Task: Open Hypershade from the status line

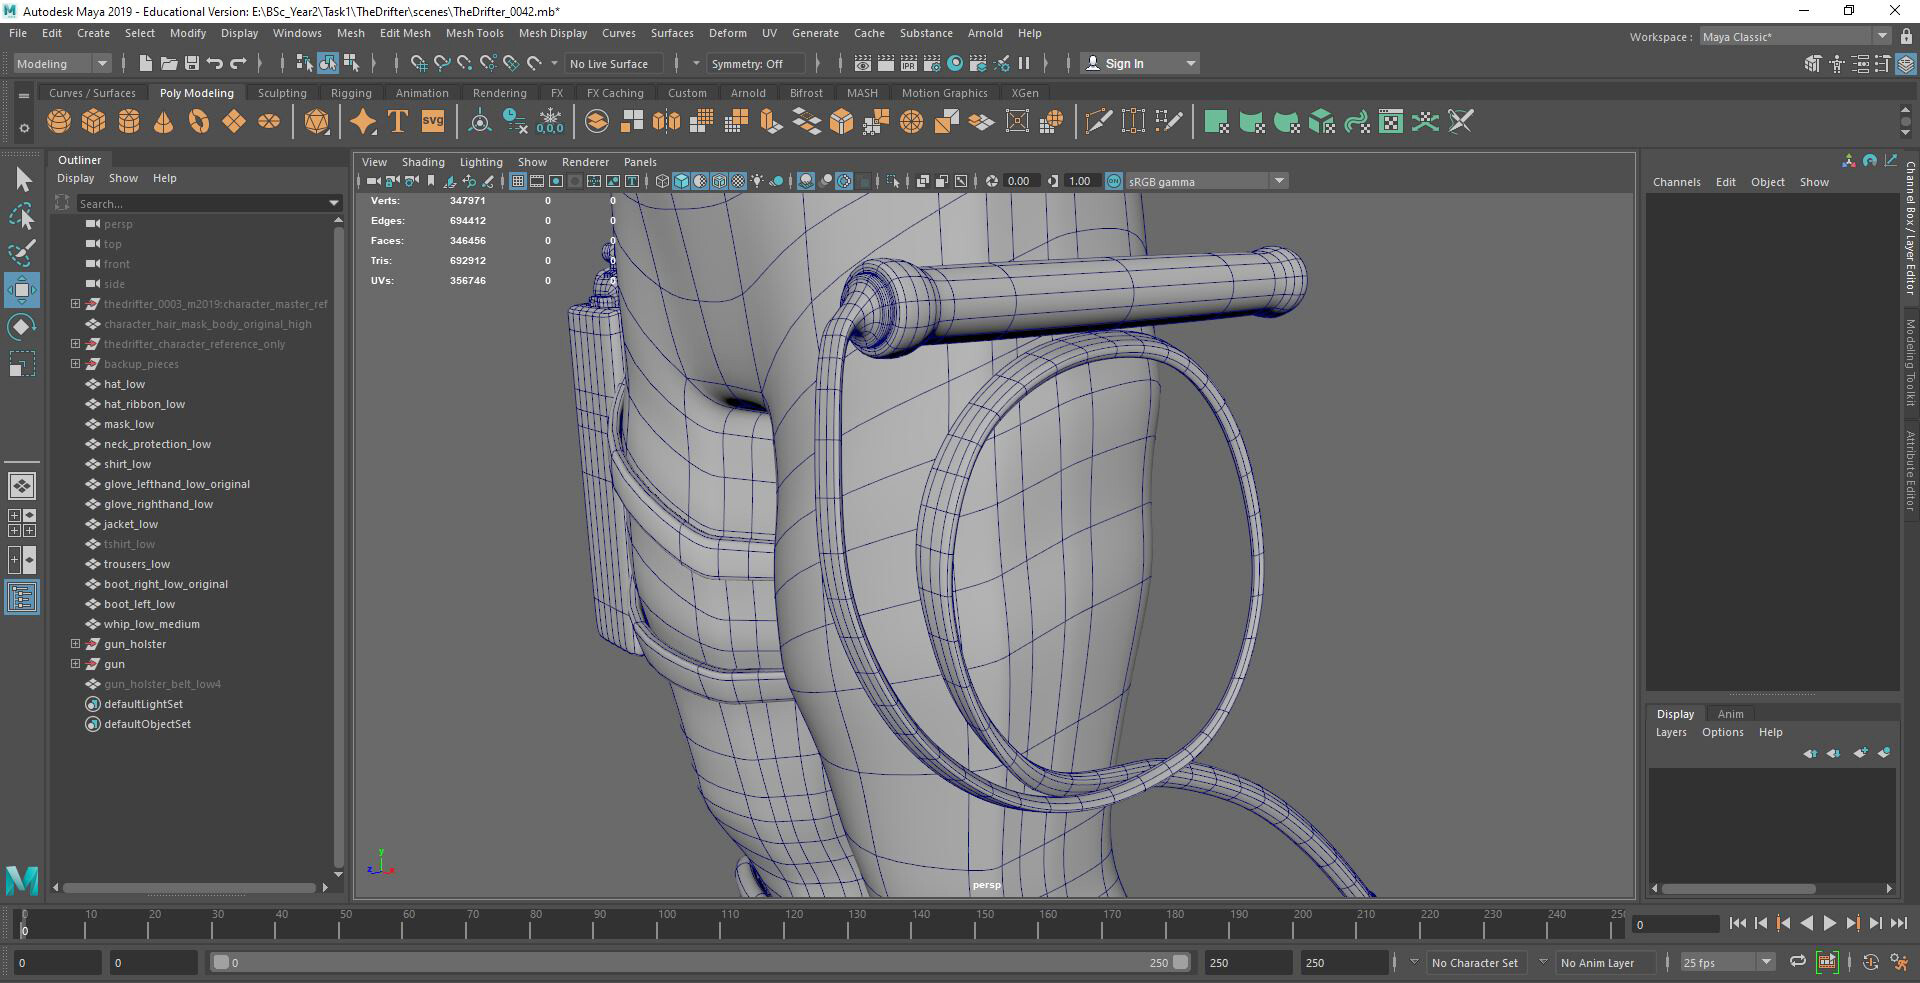Action: click(955, 63)
